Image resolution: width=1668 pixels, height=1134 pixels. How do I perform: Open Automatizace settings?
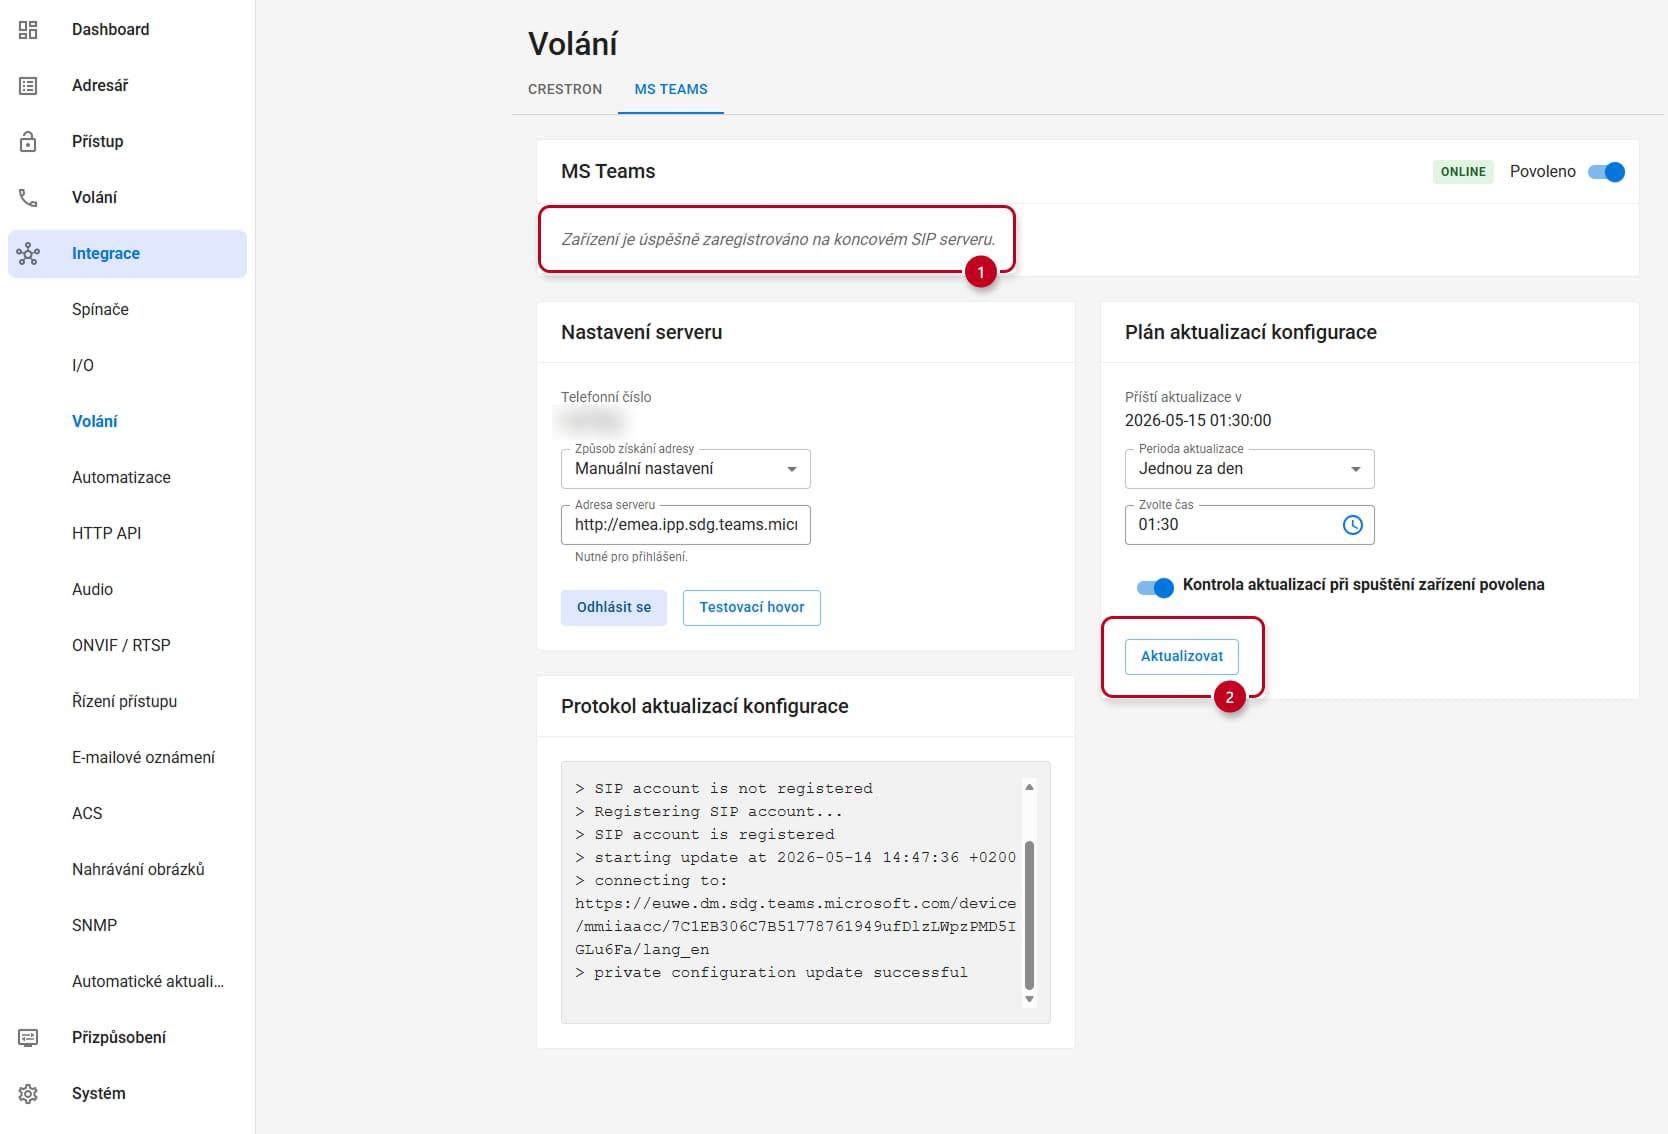click(127, 478)
